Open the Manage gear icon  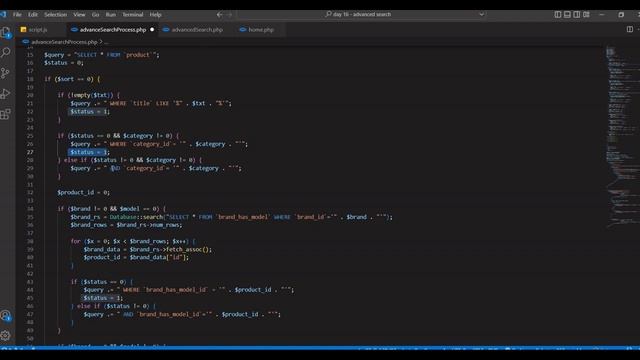pyautogui.click(x=5, y=336)
